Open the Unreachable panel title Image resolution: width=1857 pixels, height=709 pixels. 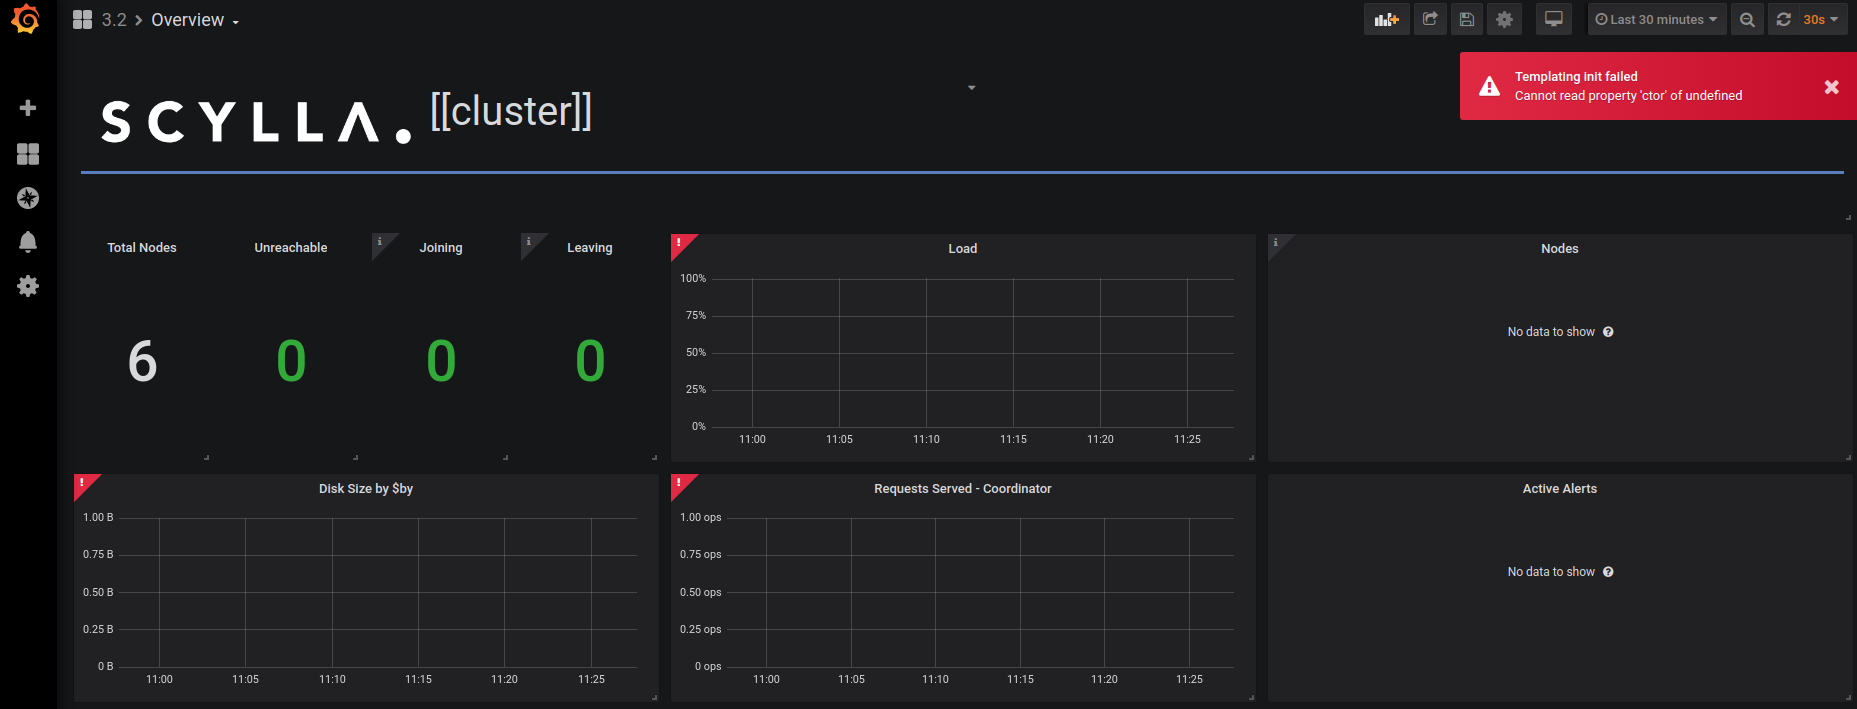pos(291,248)
